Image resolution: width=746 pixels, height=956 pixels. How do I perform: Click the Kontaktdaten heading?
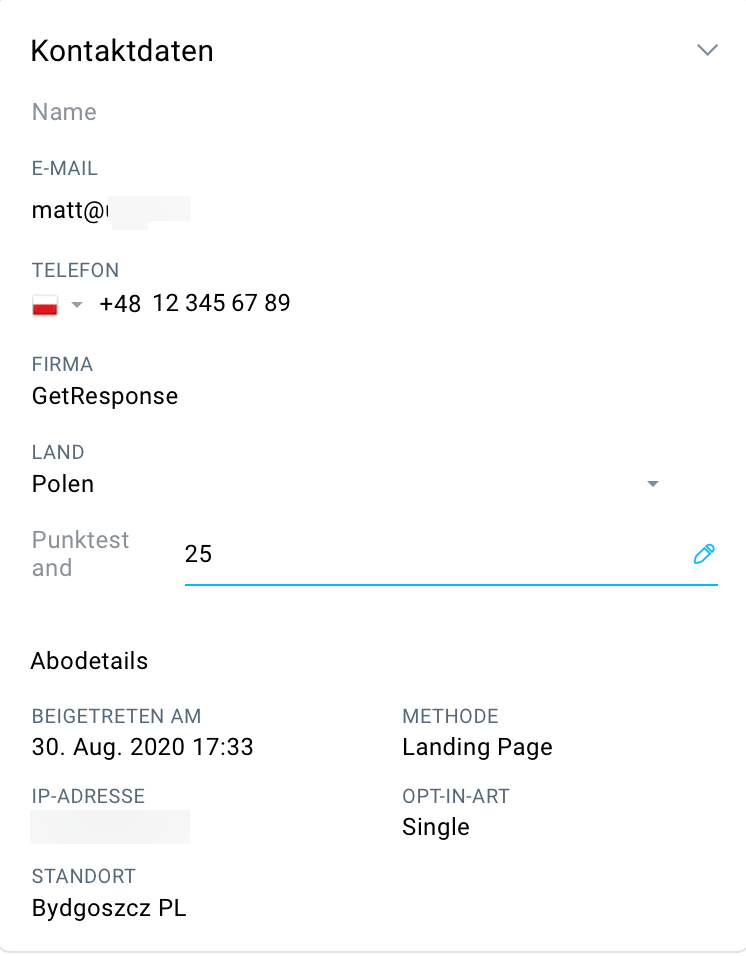pyautogui.click(x=122, y=51)
